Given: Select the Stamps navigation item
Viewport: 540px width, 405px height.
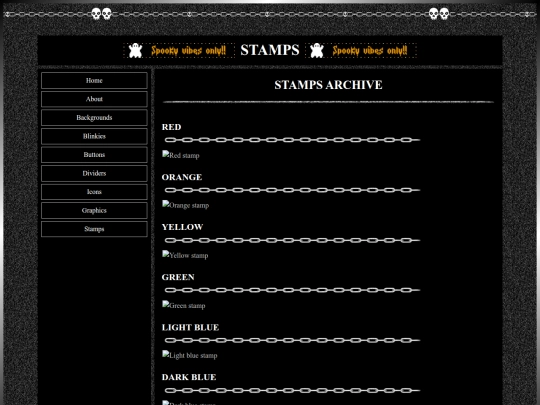Looking at the screenshot, I should [x=94, y=229].
